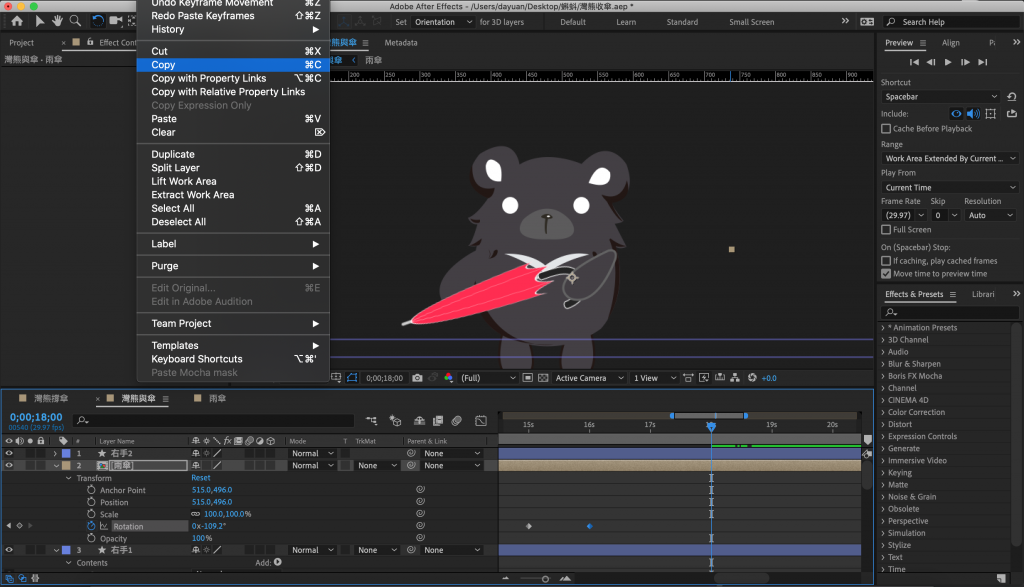The width and height of the screenshot is (1024, 587).
Task: Open the comp flowchart icon in the viewer
Action: click(x=735, y=378)
